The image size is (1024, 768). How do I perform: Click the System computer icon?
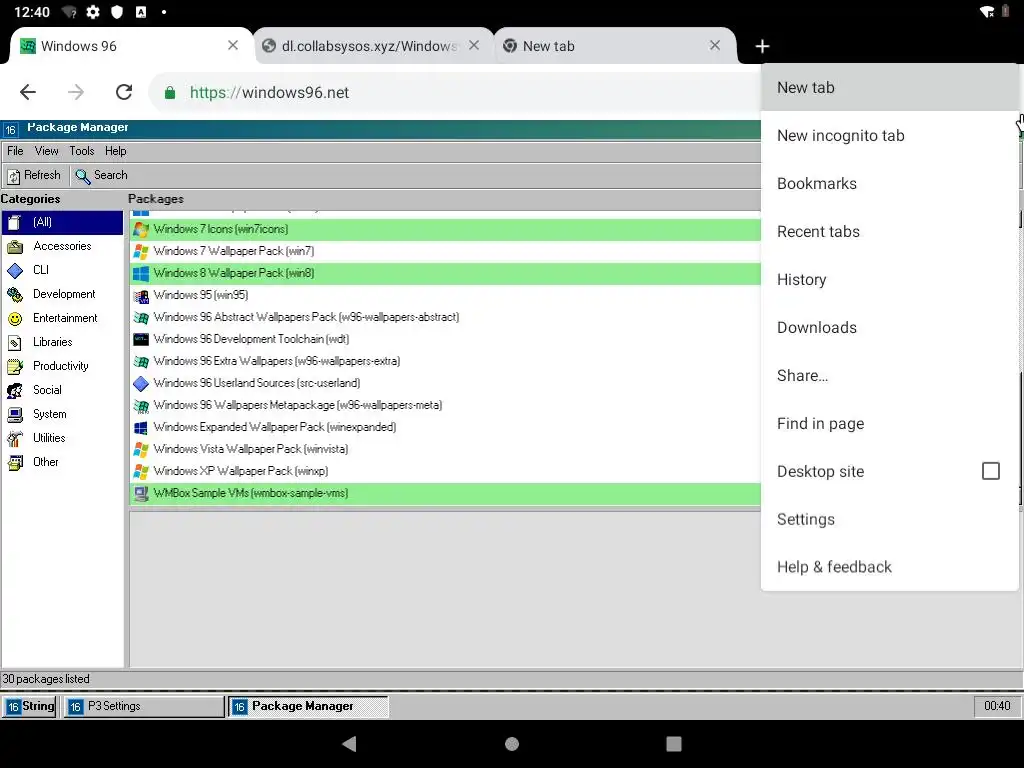pyautogui.click(x=14, y=414)
